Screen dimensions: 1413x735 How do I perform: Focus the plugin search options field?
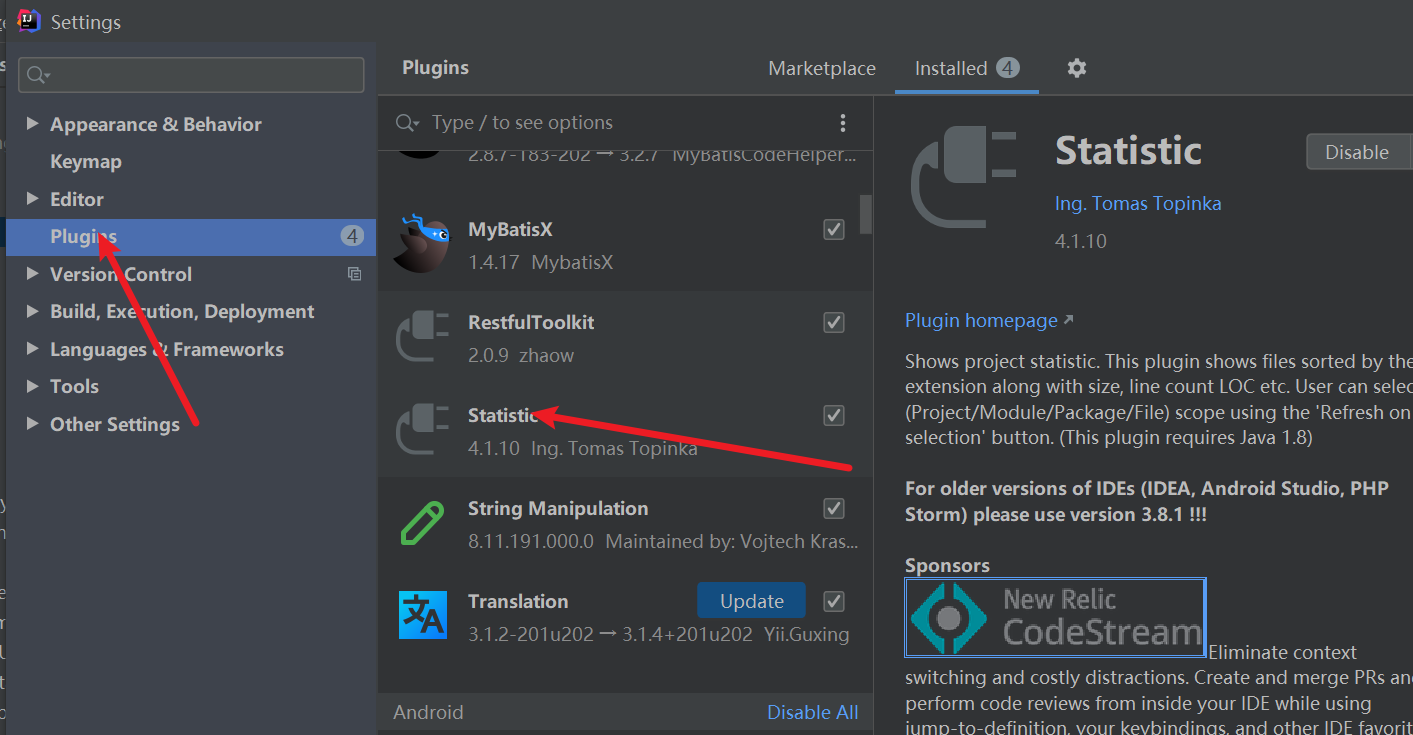click(x=625, y=123)
